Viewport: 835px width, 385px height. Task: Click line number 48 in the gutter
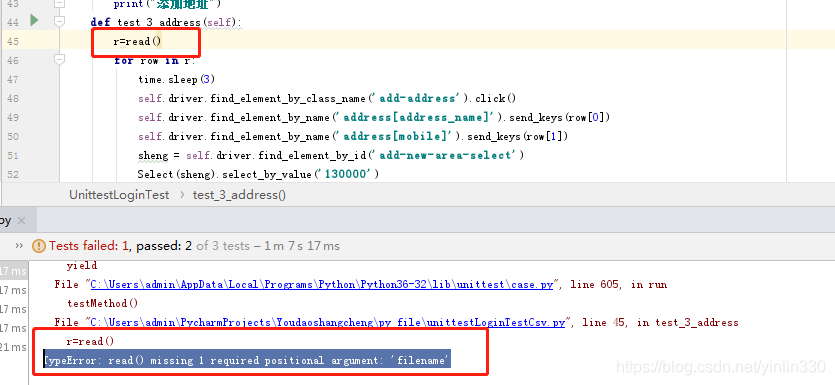[x=13, y=99]
